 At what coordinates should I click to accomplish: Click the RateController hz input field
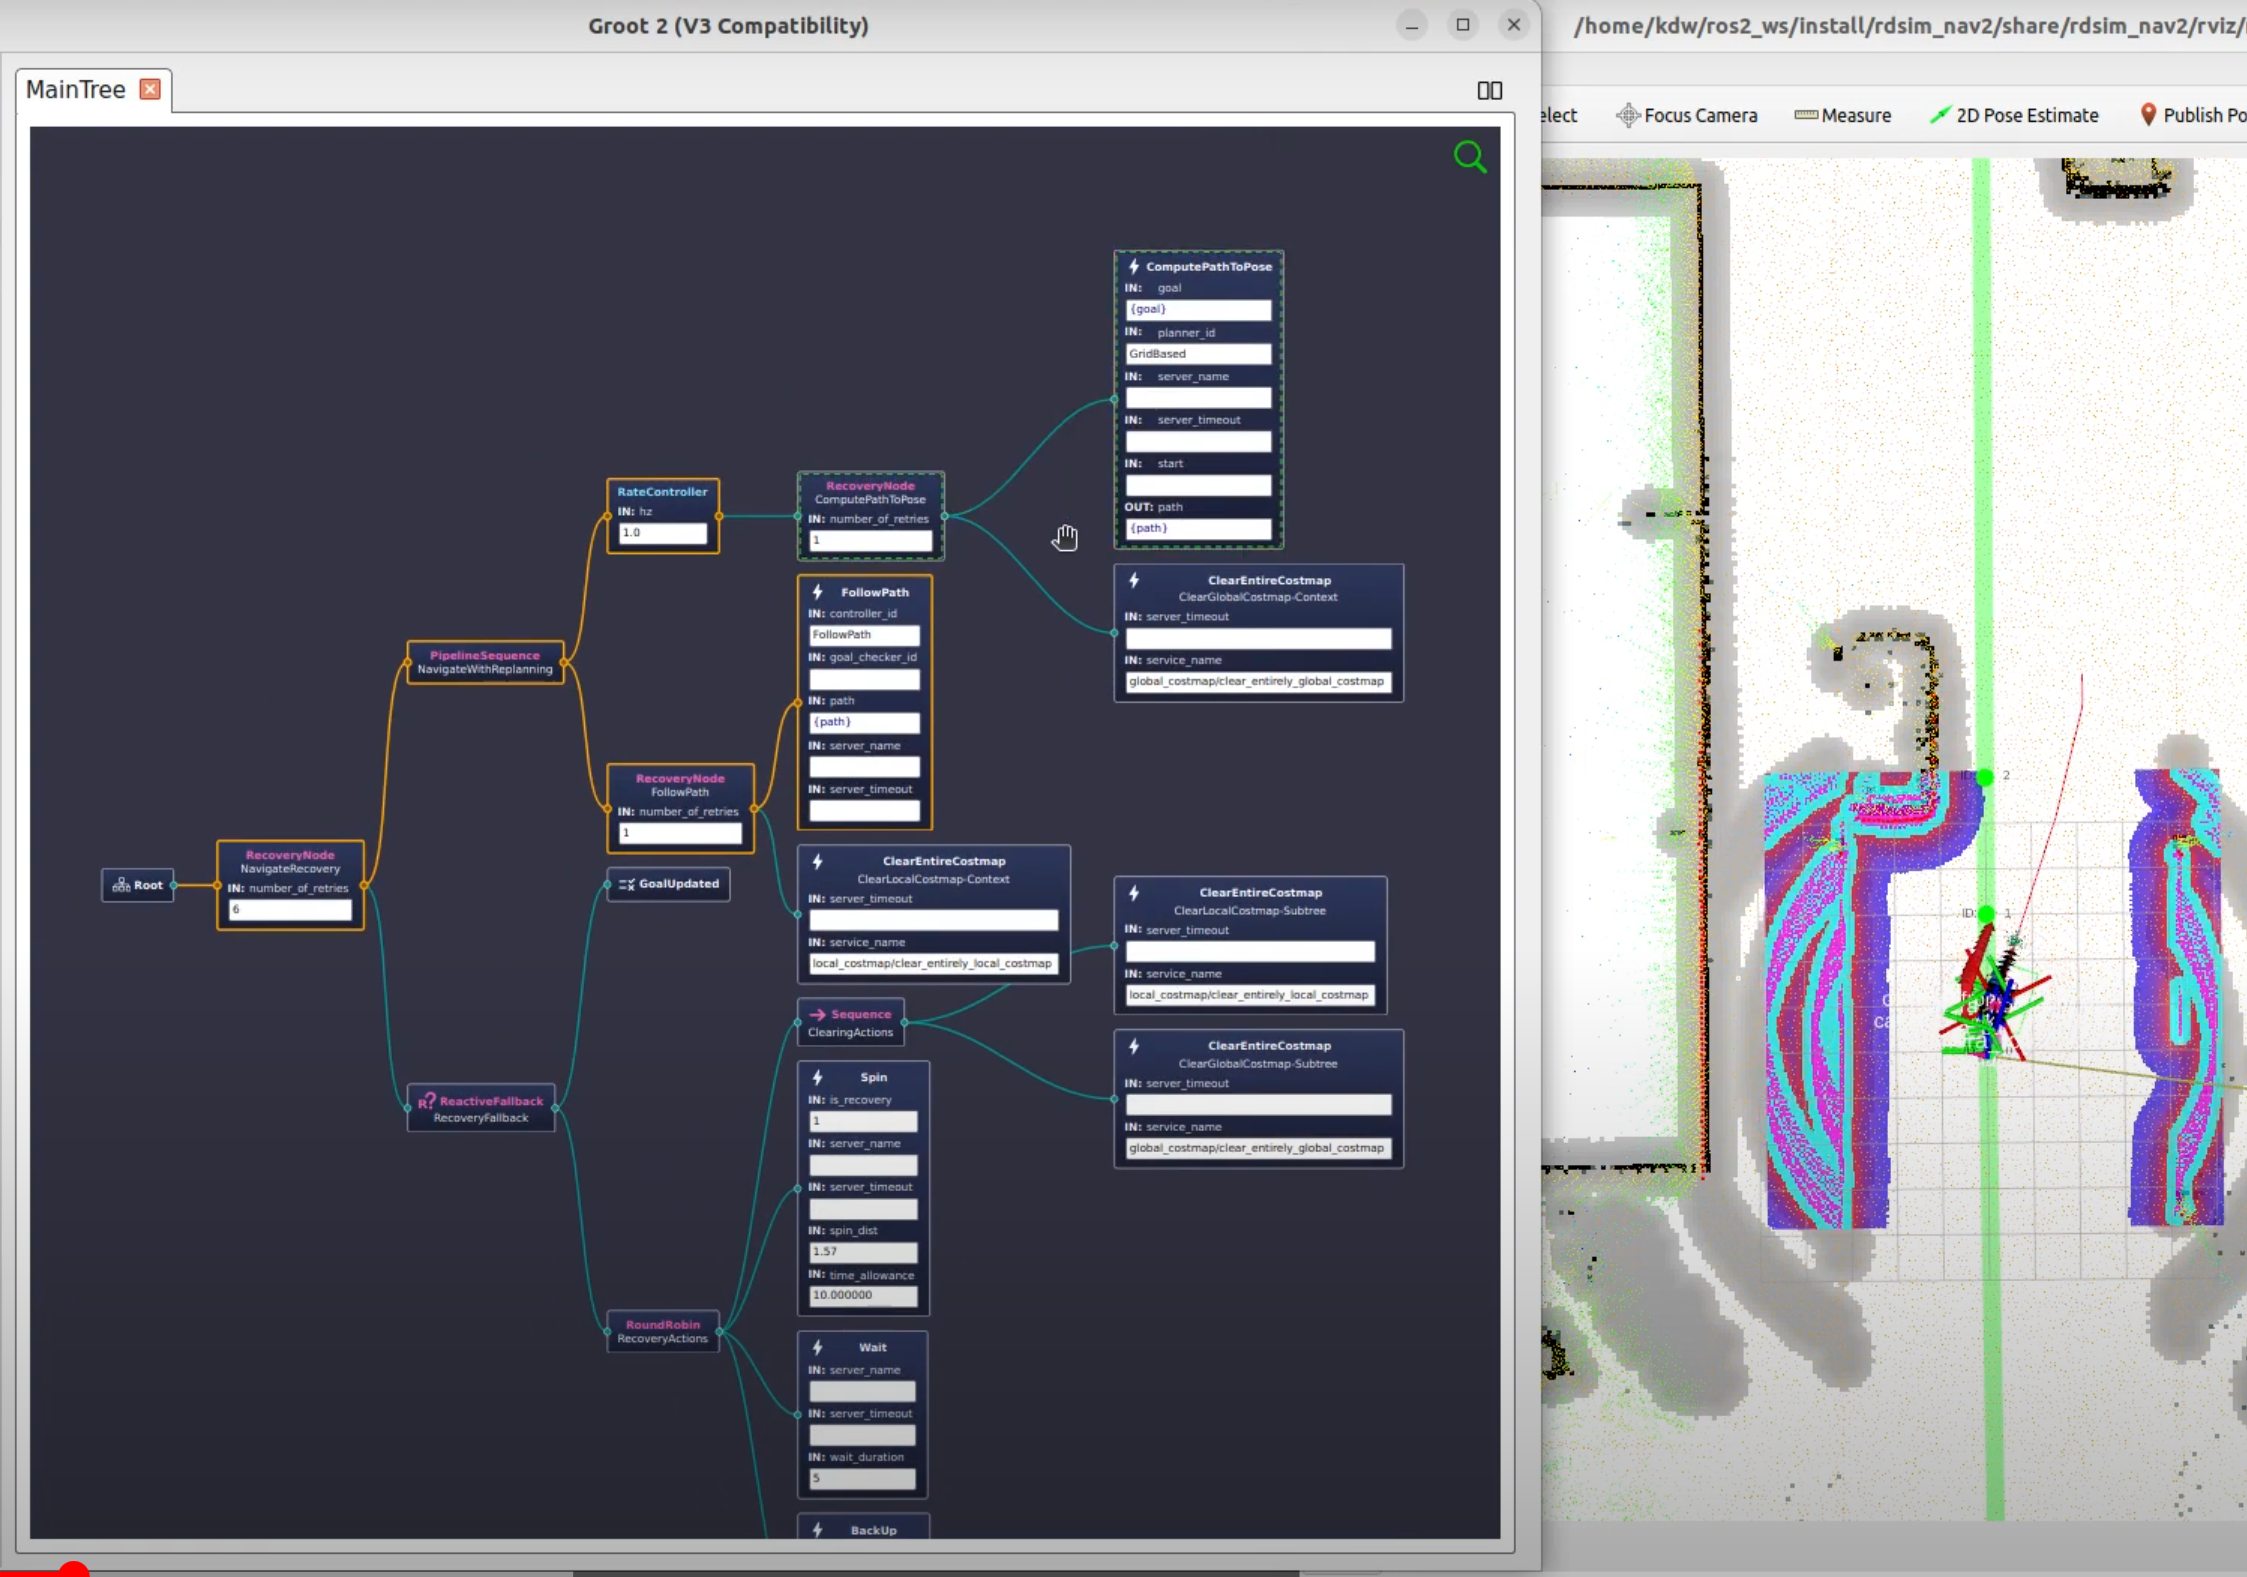point(662,533)
